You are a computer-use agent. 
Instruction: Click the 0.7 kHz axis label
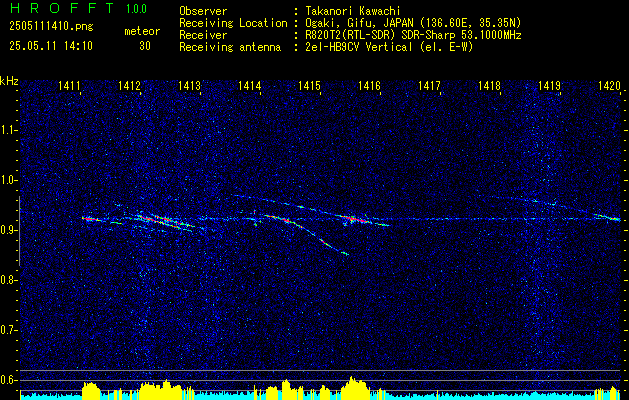(x=8, y=330)
